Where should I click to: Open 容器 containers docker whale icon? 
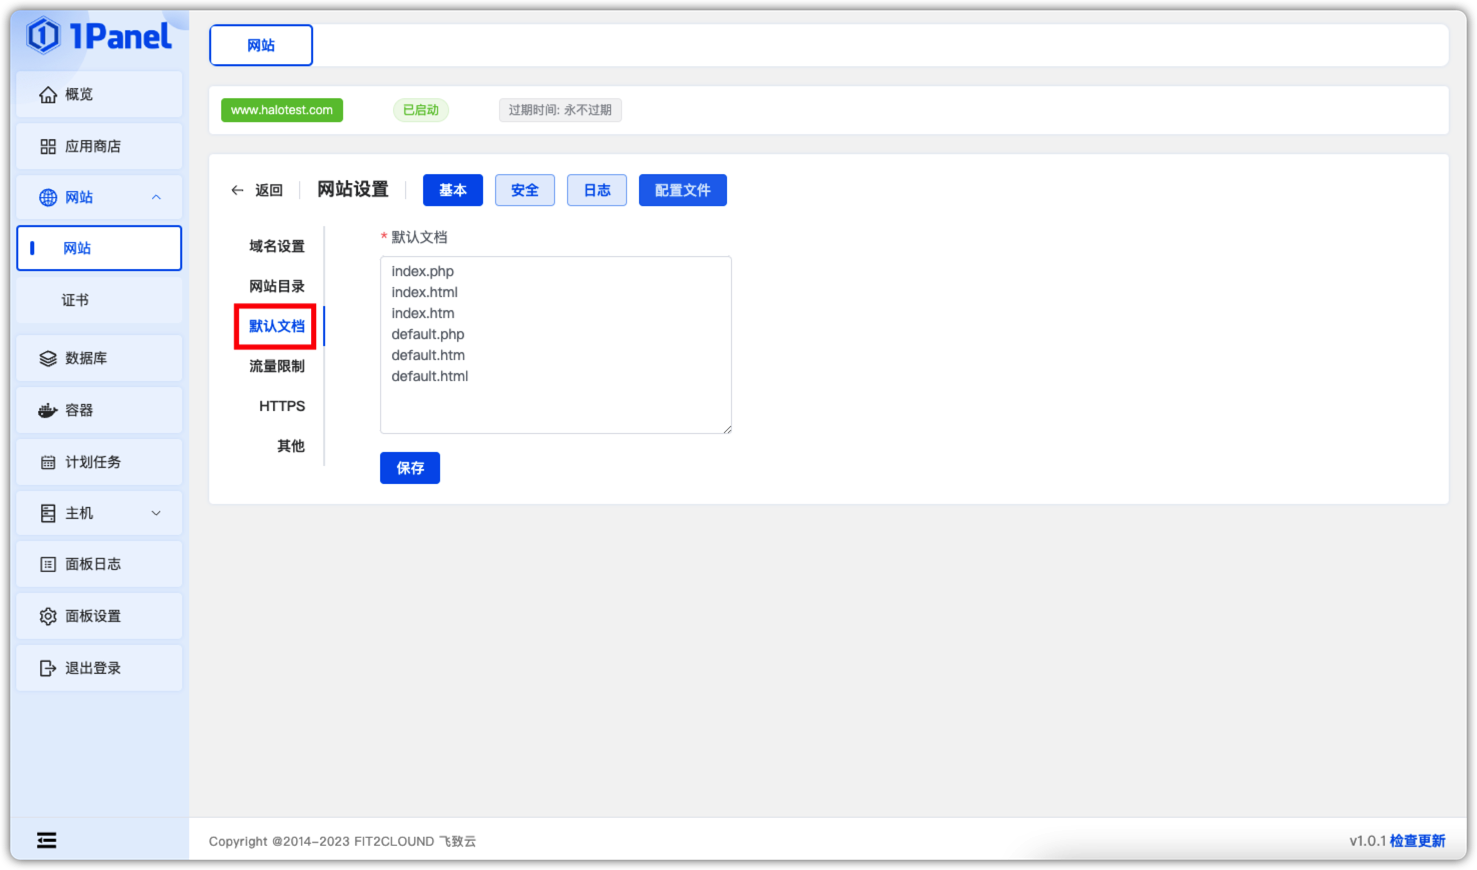[48, 411]
